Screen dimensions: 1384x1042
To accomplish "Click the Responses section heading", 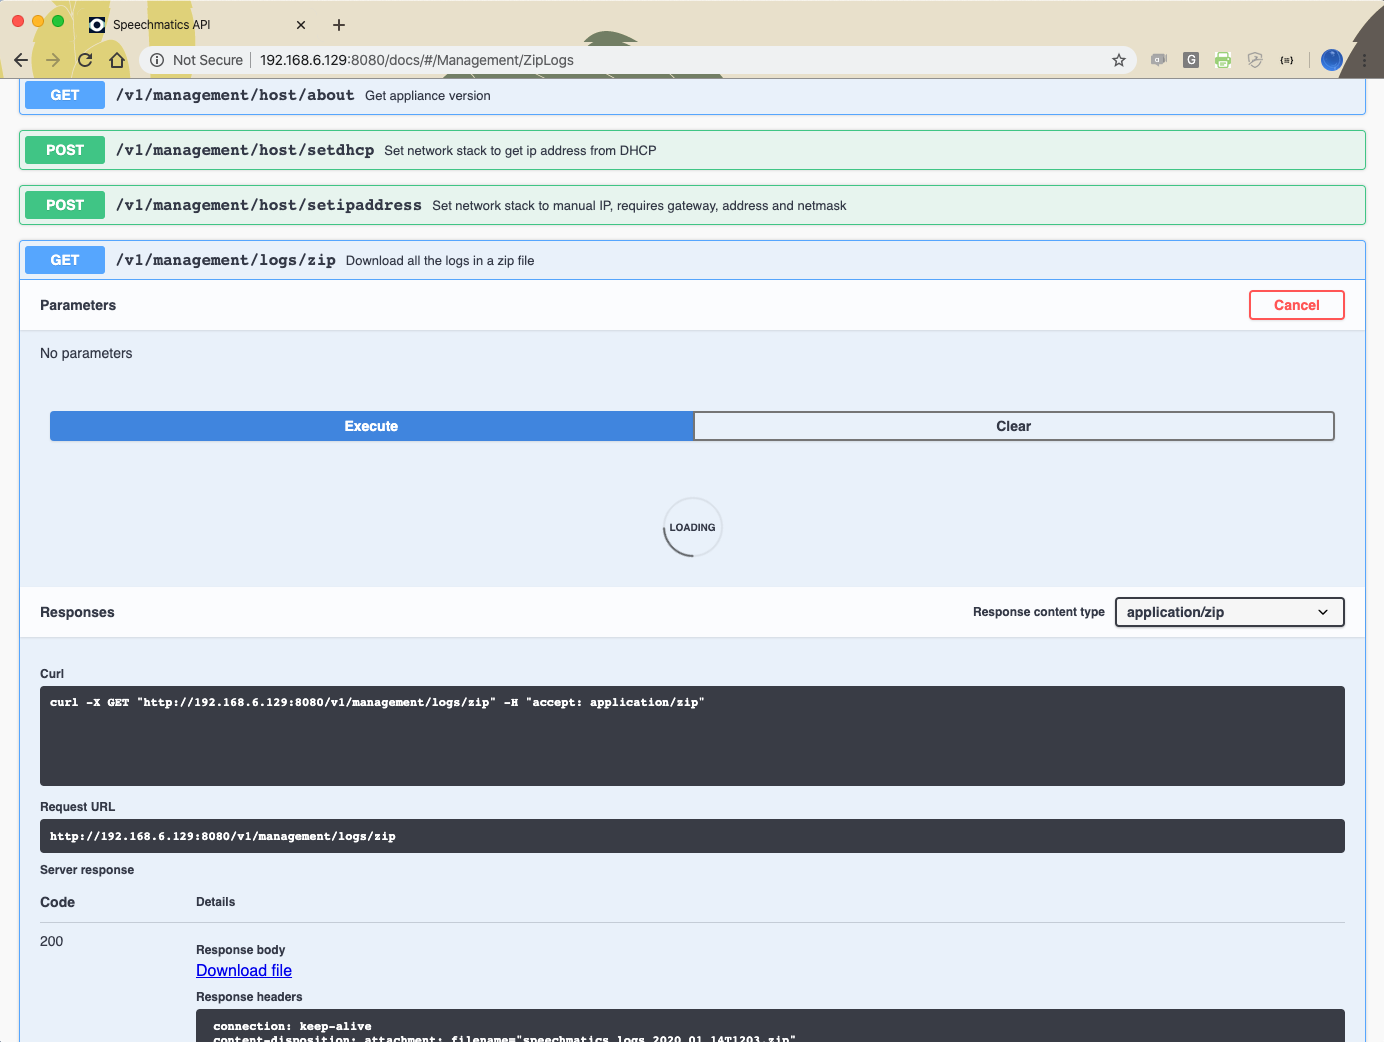I will pyautogui.click(x=77, y=612).
